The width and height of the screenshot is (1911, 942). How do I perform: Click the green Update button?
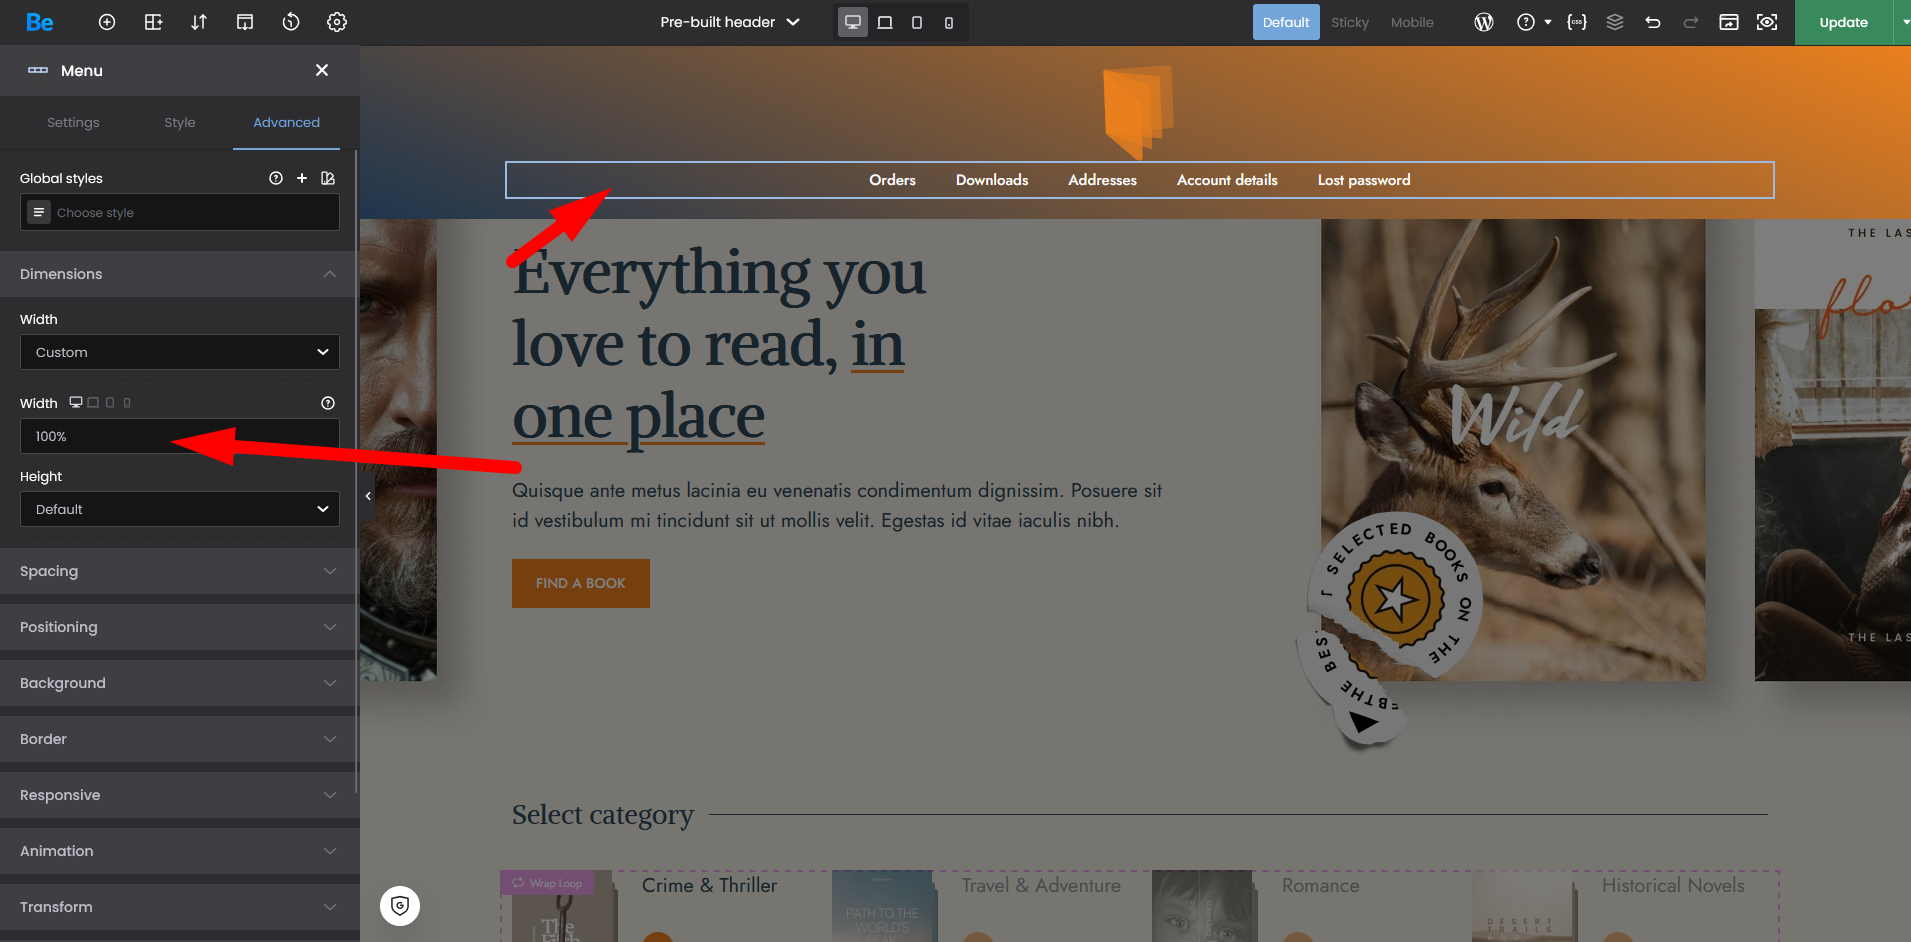pos(1843,22)
